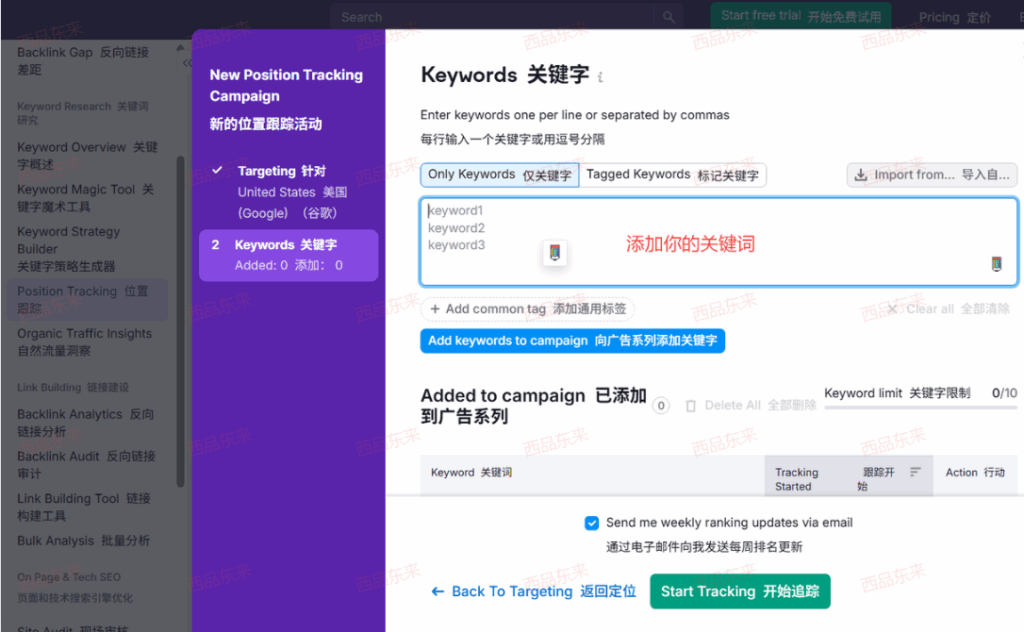Select the Only Keywords option
Viewport: 1024px width, 632px height.
click(499, 175)
